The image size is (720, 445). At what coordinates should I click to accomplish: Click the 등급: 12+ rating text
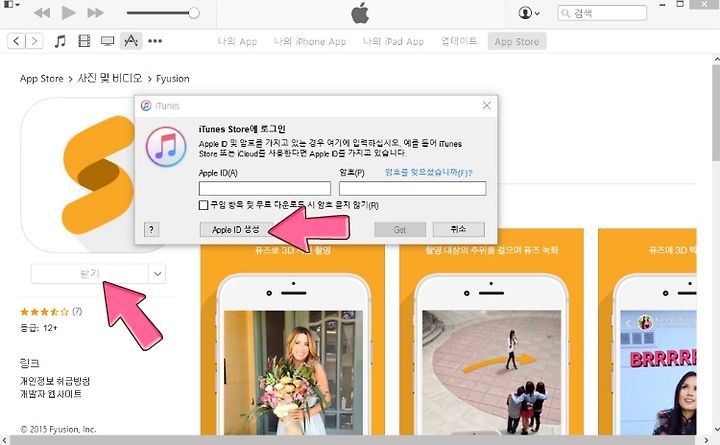tap(39, 328)
